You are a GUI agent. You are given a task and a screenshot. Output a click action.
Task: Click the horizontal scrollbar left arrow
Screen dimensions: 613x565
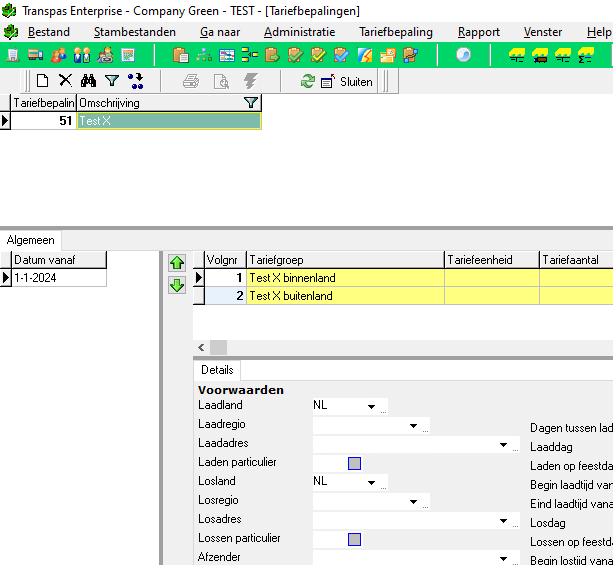point(201,347)
